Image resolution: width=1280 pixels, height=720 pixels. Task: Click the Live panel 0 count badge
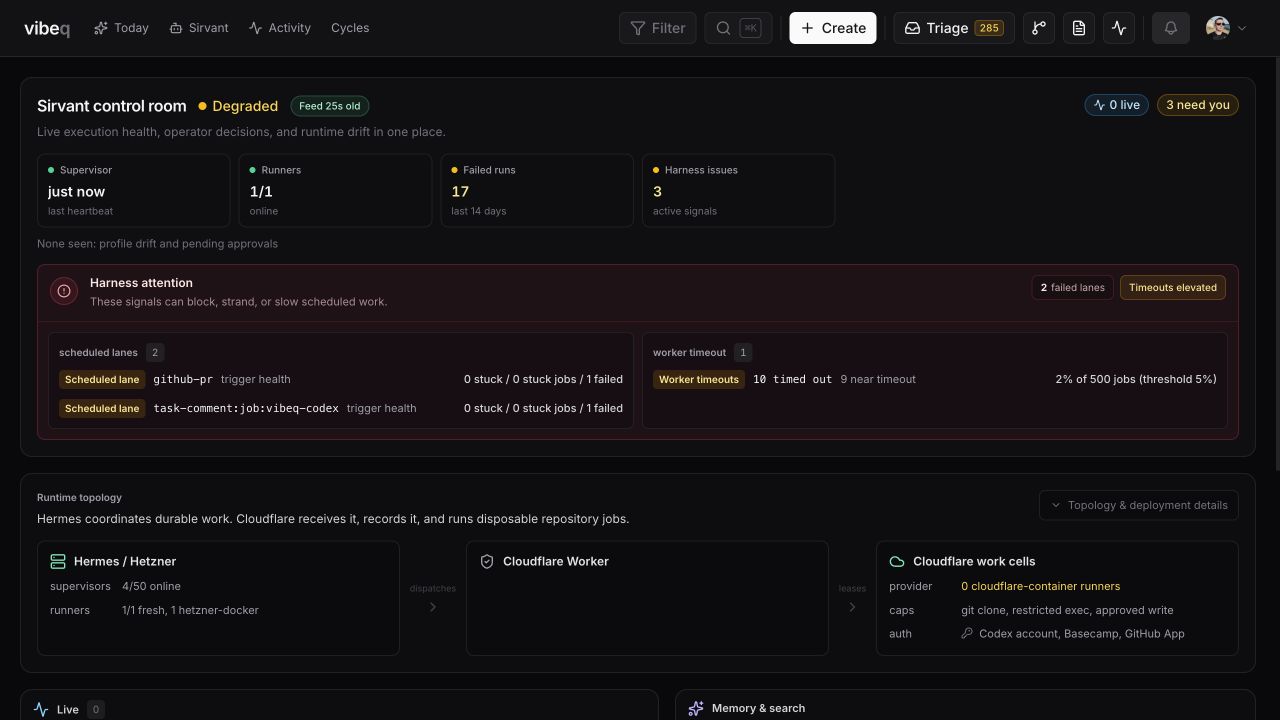(96, 710)
